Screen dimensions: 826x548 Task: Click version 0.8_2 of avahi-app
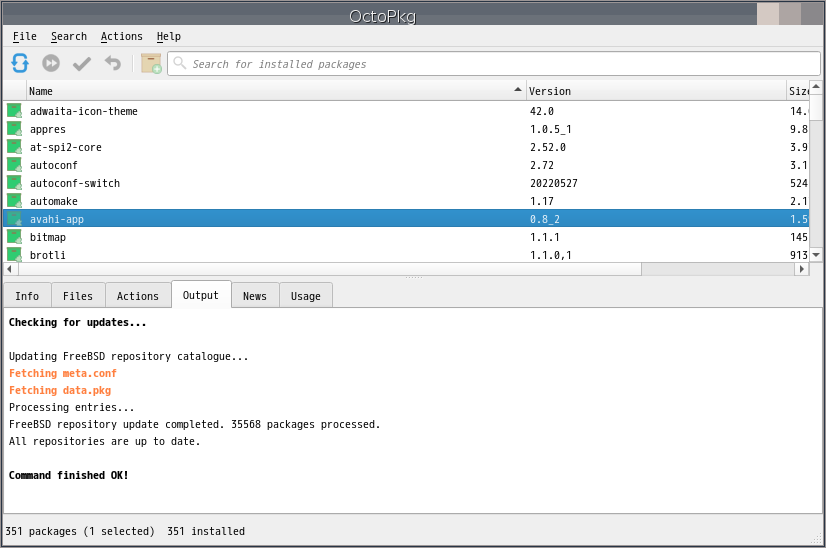[545, 219]
